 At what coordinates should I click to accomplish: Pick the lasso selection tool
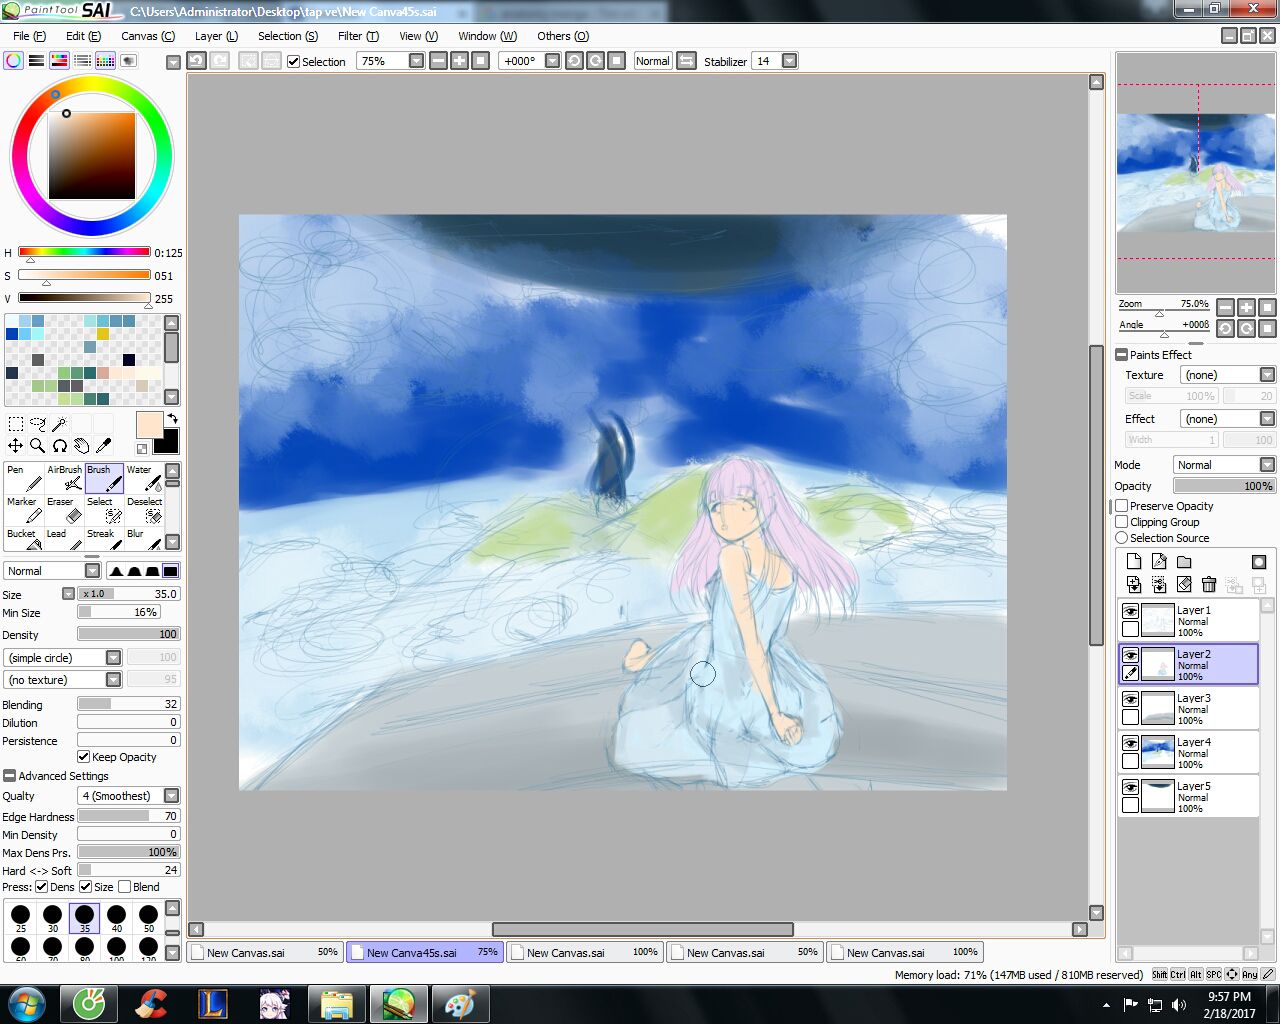(37, 424)
